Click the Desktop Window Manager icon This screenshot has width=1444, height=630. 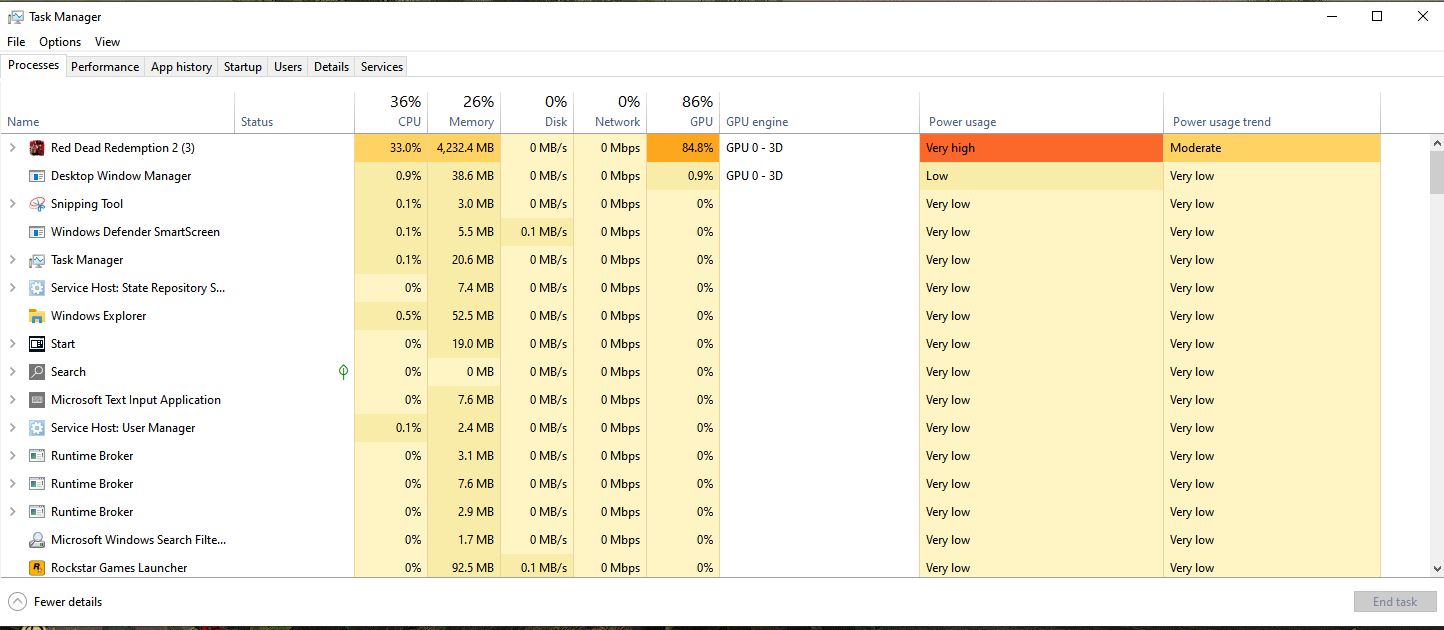tap(37, 176)
